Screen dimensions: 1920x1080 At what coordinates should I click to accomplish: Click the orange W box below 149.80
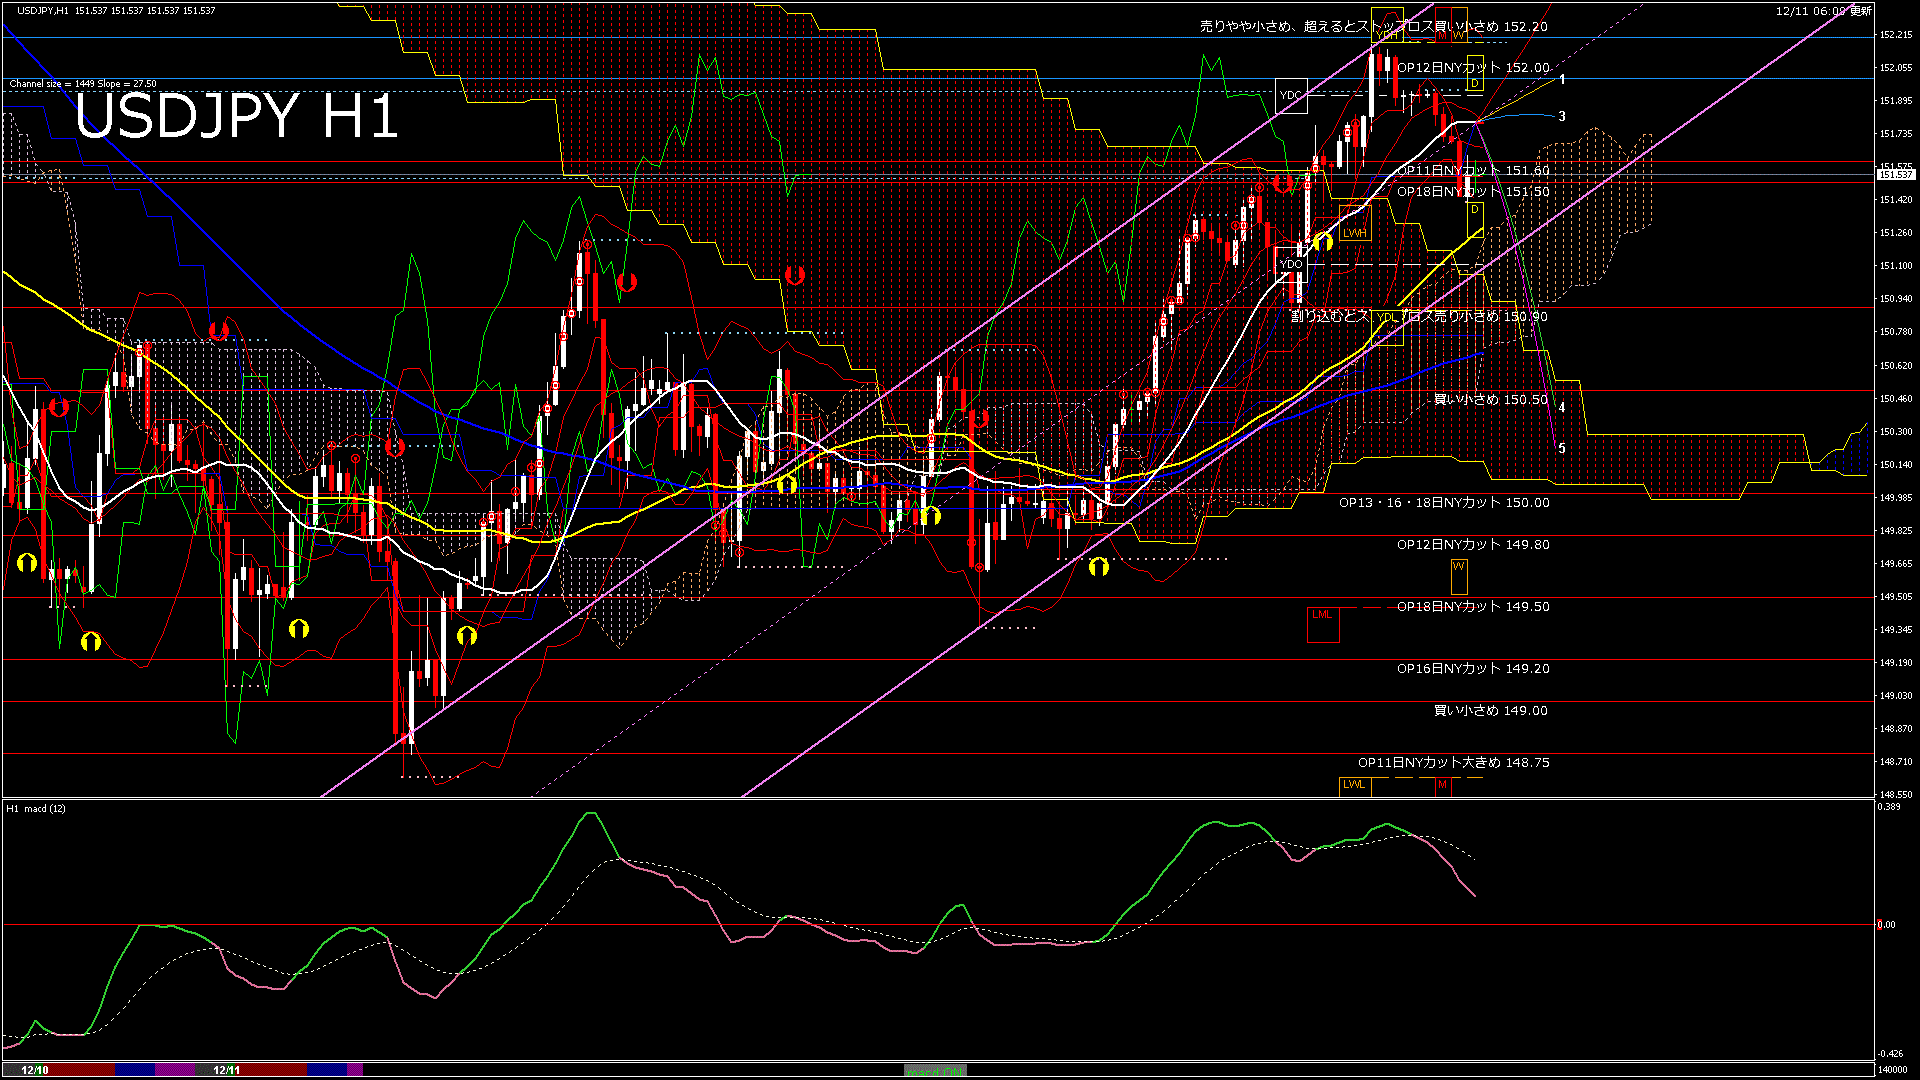coord(1459,575)
